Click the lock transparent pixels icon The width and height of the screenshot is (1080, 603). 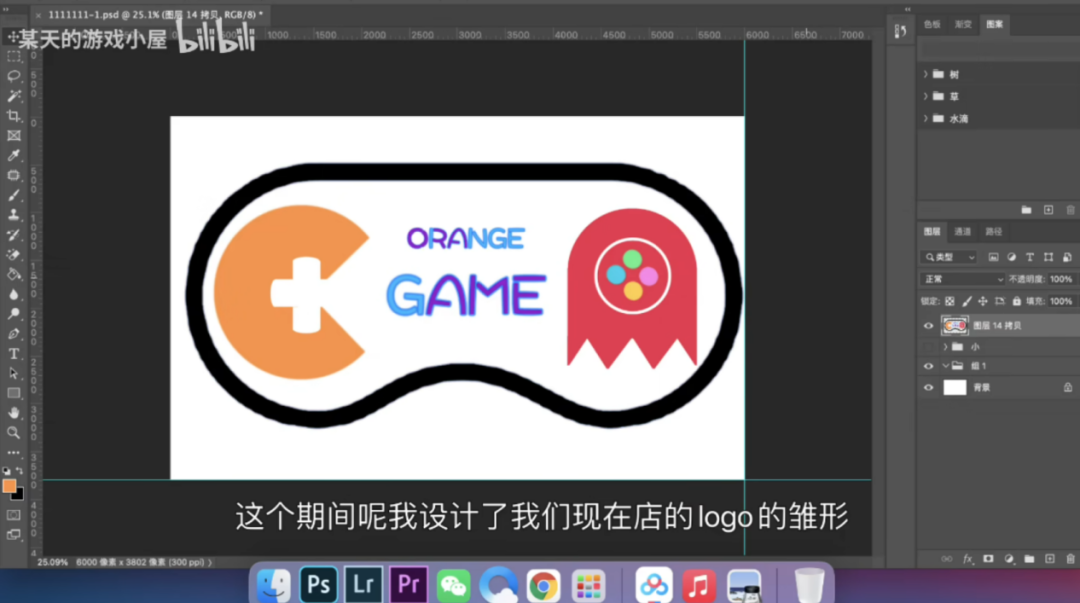pyautogui.click(x=950, y=301)
